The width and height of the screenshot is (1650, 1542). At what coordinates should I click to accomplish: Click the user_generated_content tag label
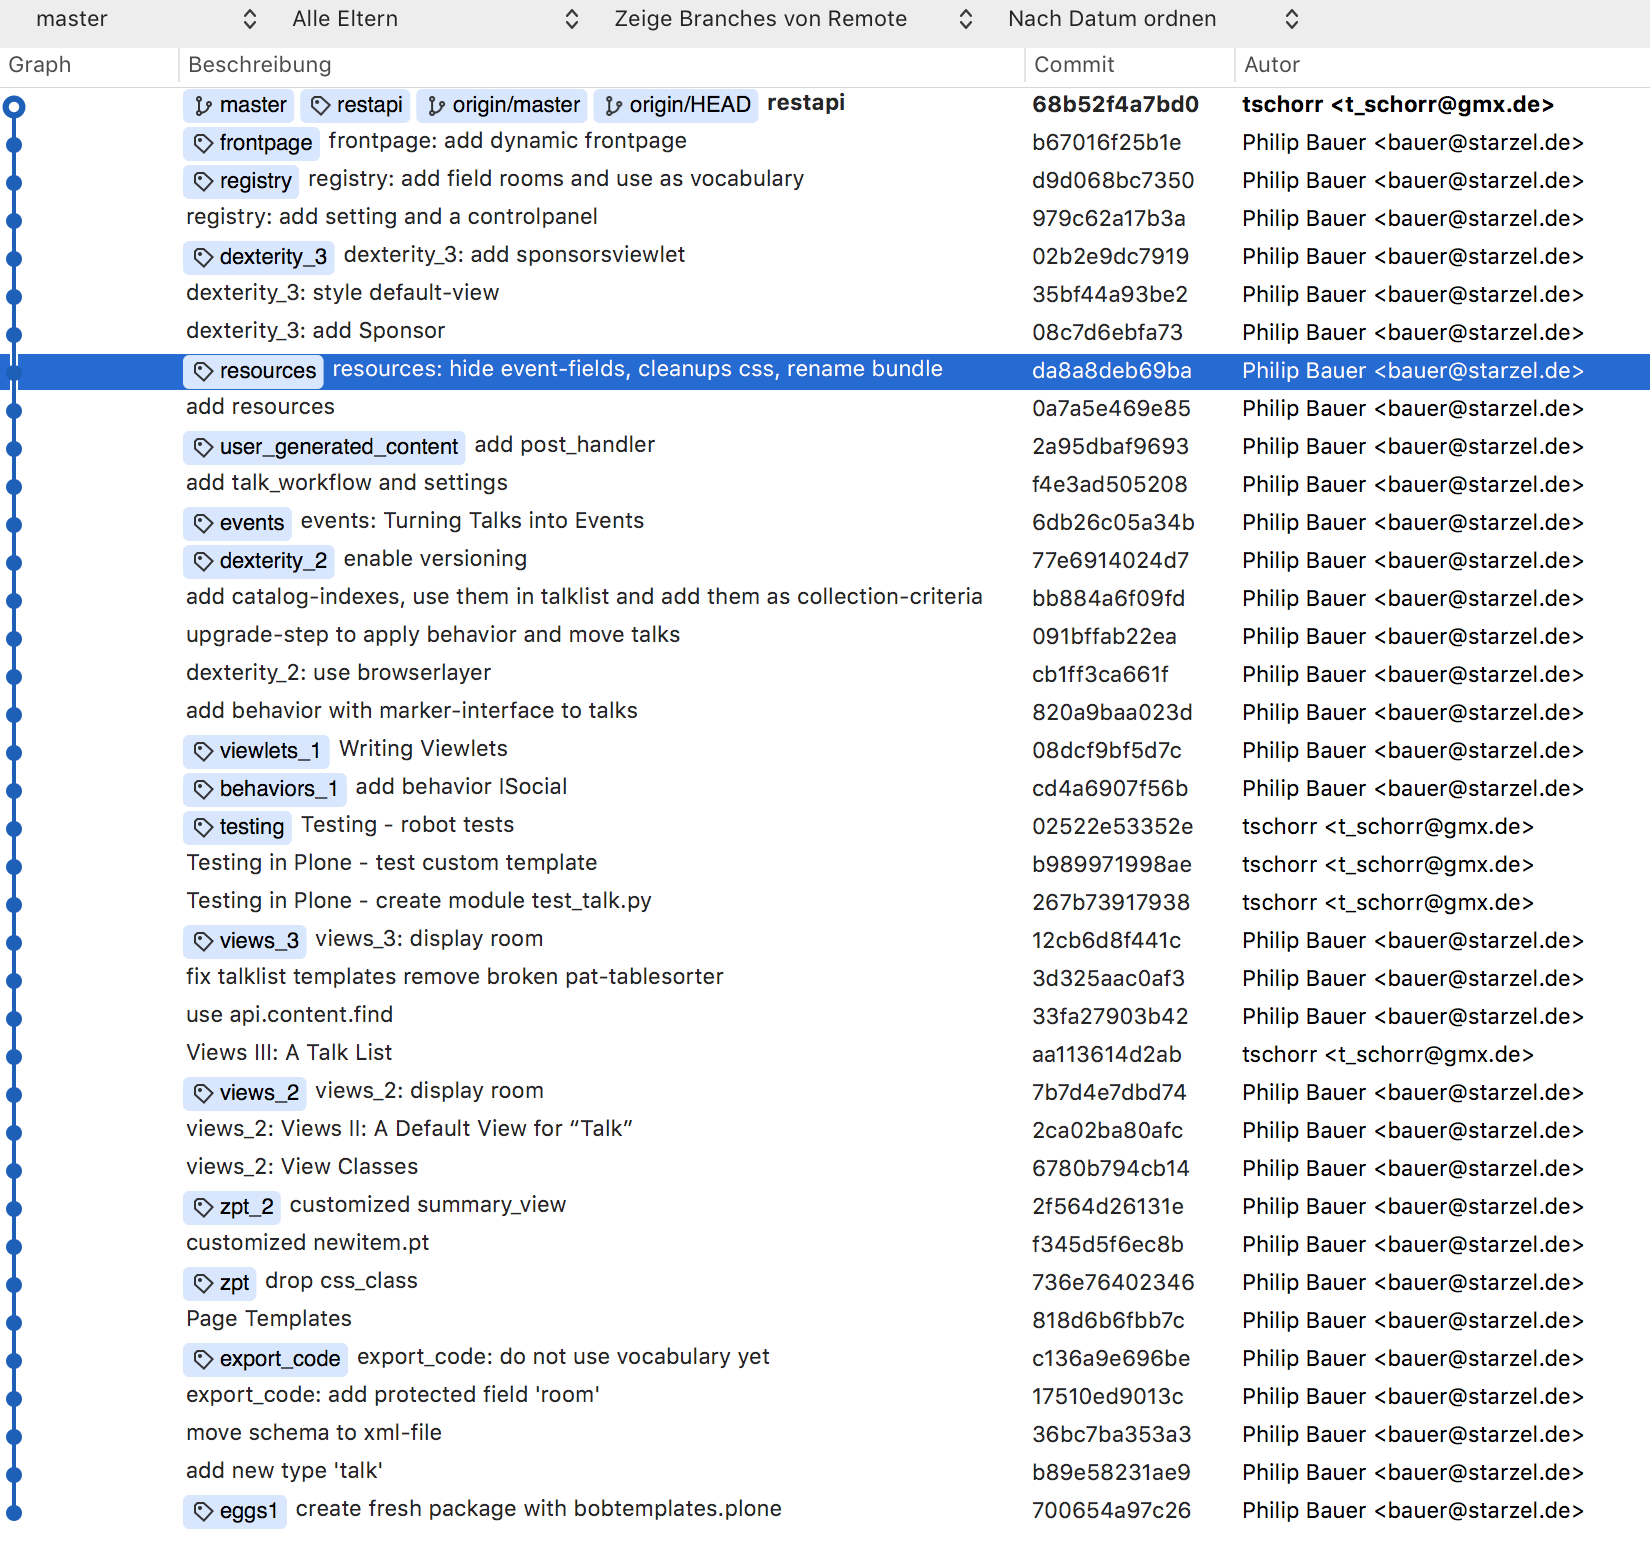(324, 447)
